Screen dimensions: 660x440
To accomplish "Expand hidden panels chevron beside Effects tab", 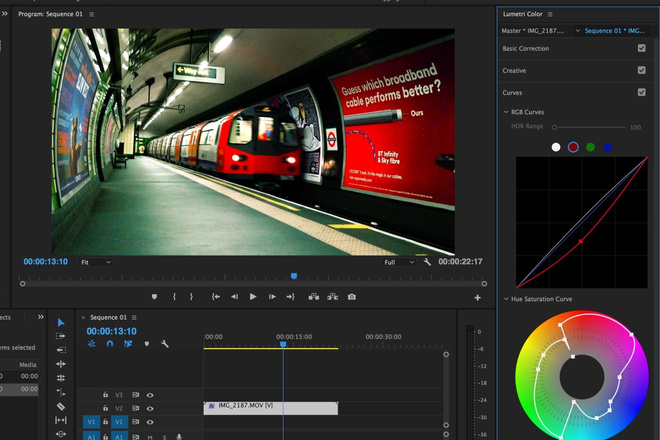I will pos(40,317).
